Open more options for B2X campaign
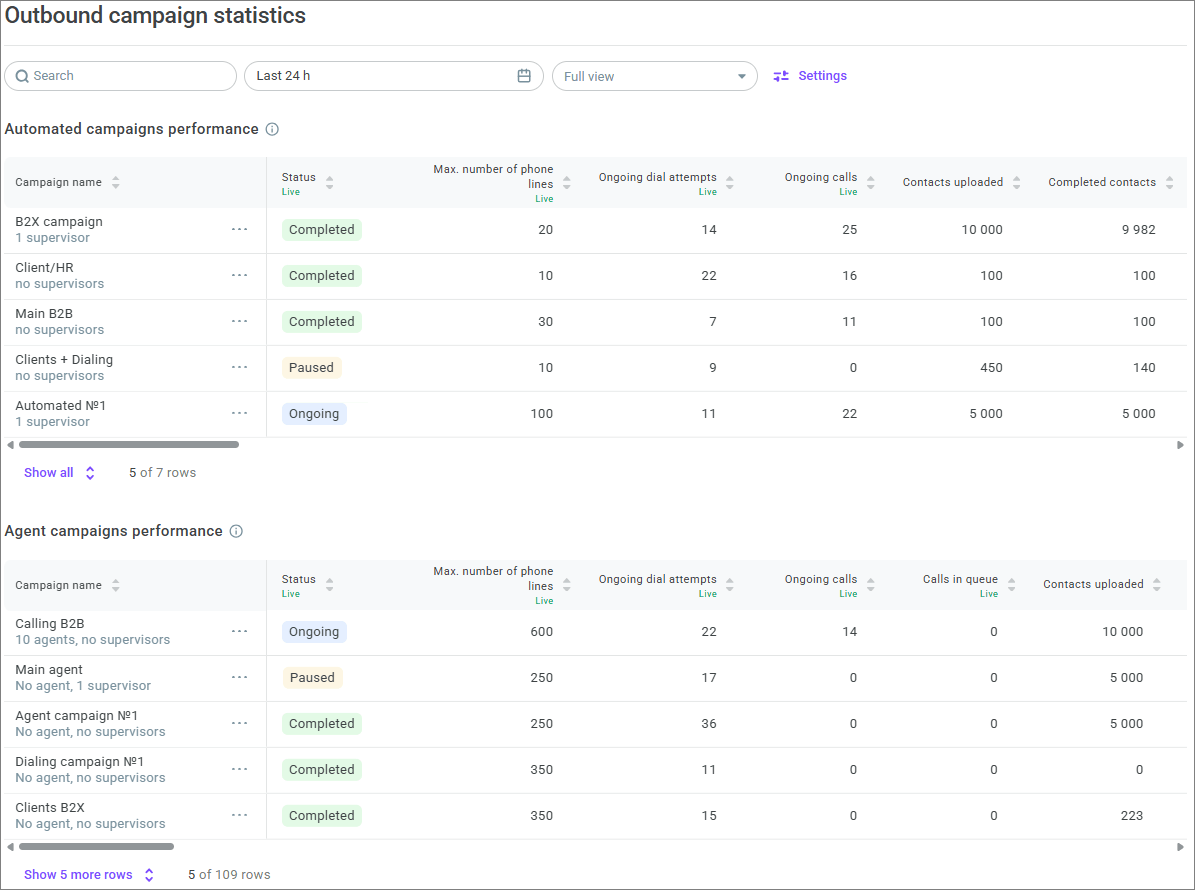The width and height of the screenshot is (1195, 890). tap(239, 229)
